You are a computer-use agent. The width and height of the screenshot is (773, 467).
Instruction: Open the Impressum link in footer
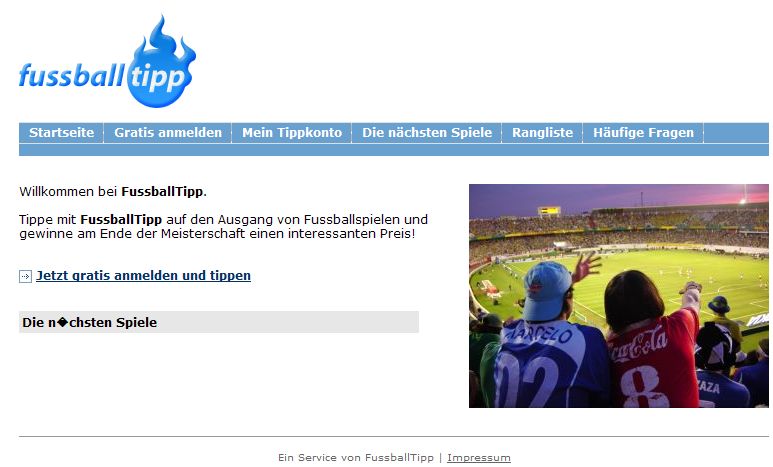click(x=479, y=458)
